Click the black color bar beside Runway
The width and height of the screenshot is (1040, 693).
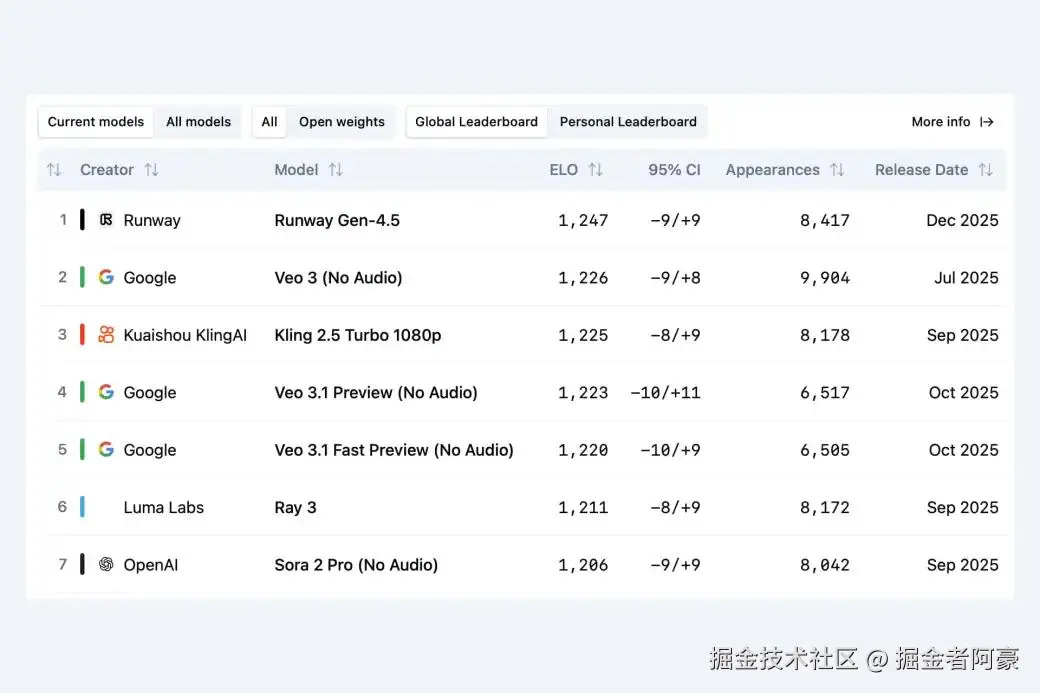coord(82,220)
